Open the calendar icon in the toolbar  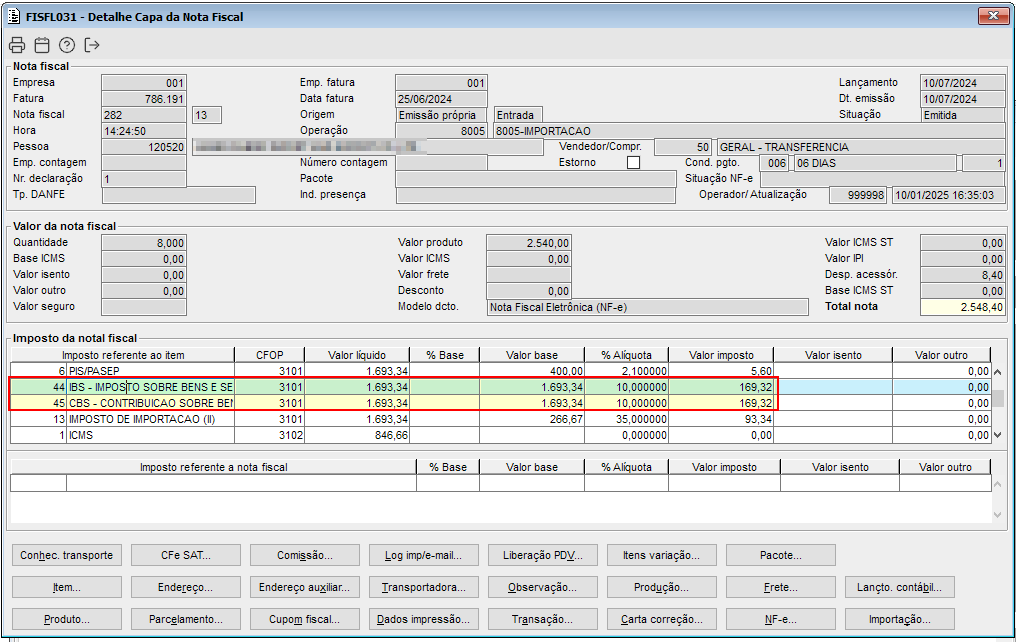(42, 45)
